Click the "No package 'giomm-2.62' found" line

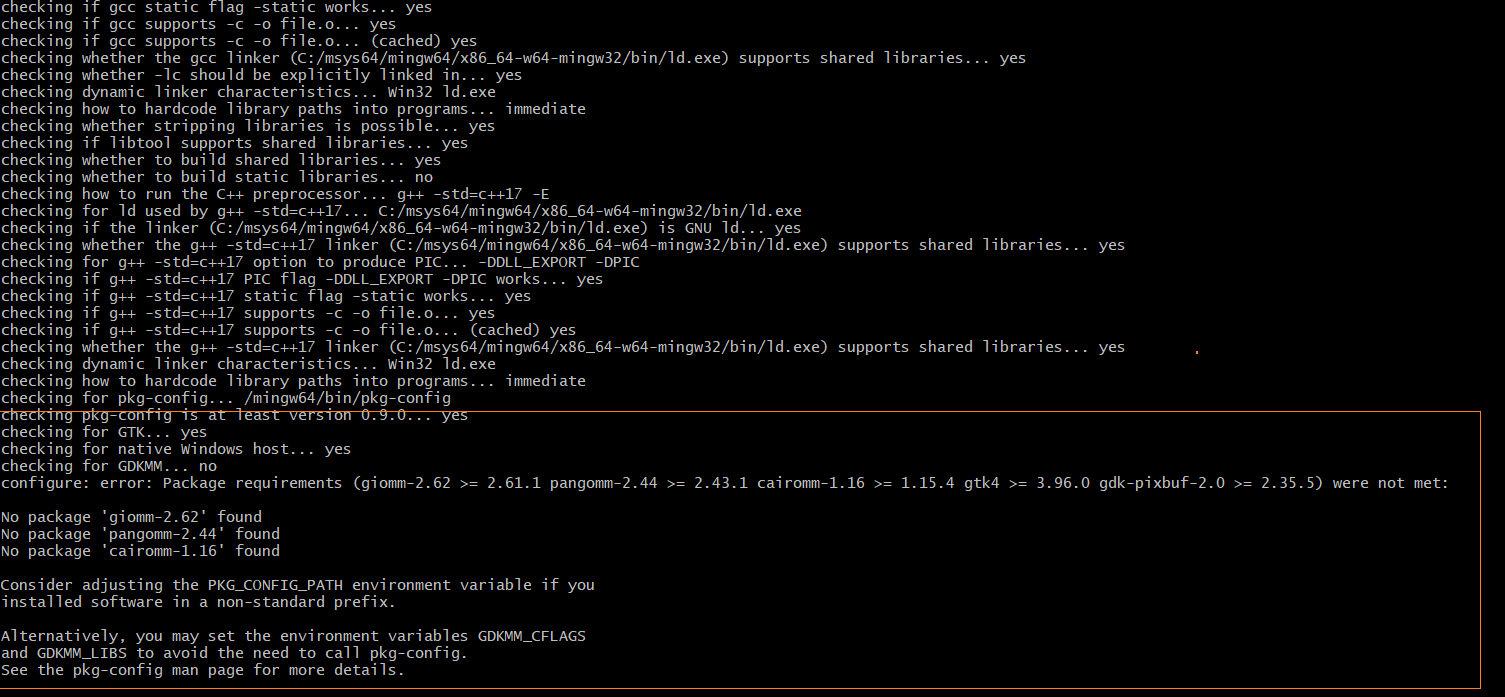pyautogui.click(x=131, y=517)
